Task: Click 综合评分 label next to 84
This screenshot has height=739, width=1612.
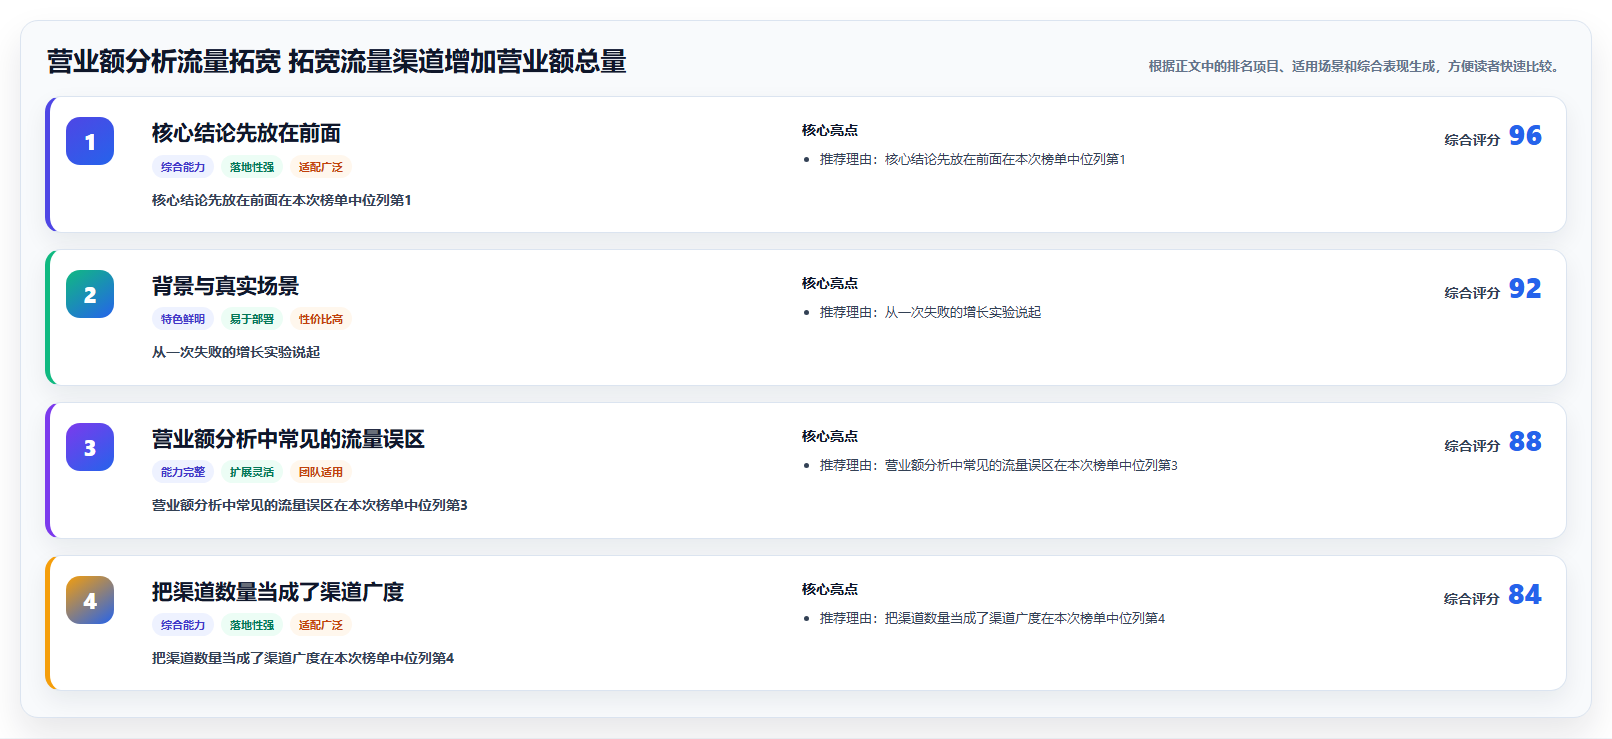Action: coord(1472,599)
